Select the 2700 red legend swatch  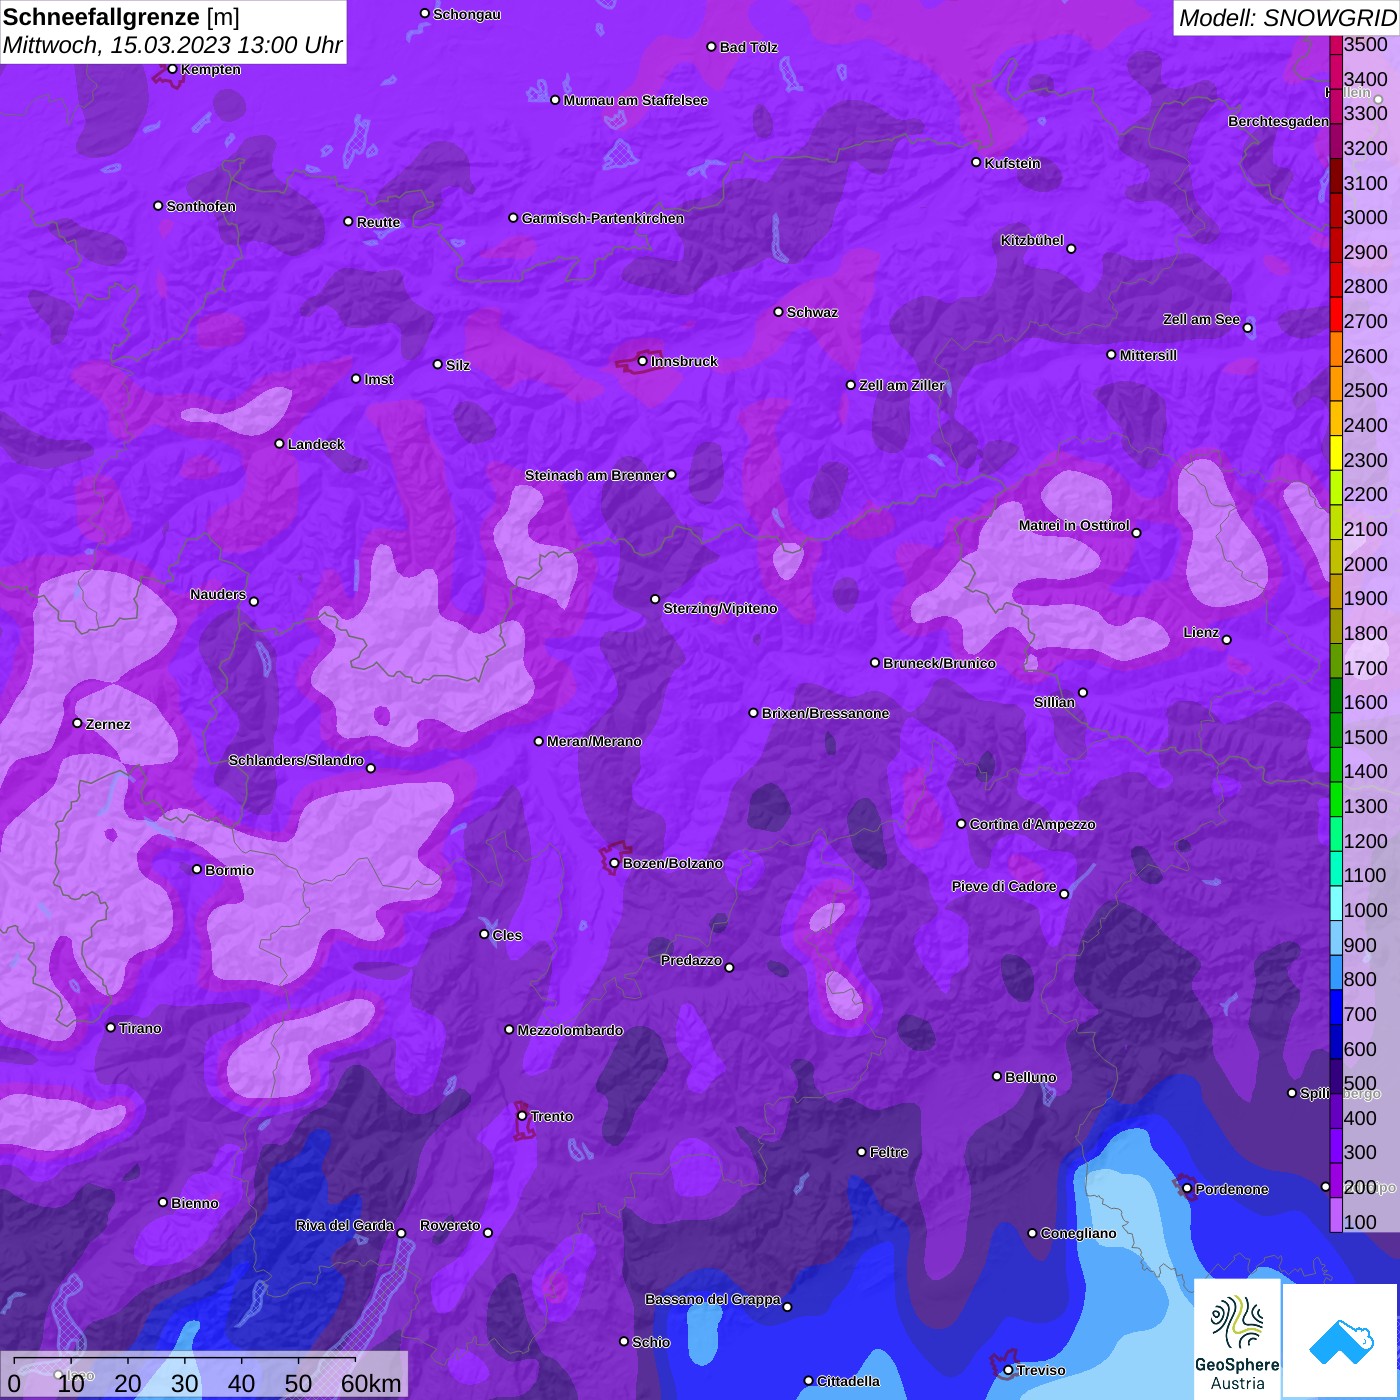[x=1336, y=313]
